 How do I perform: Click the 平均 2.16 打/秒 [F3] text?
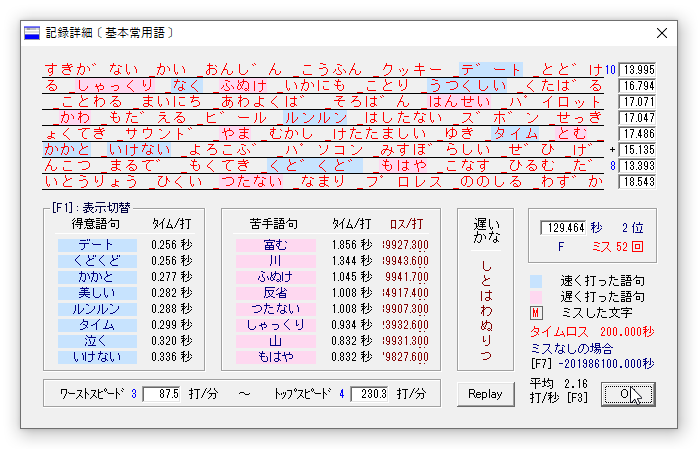(x=559, y=391)
